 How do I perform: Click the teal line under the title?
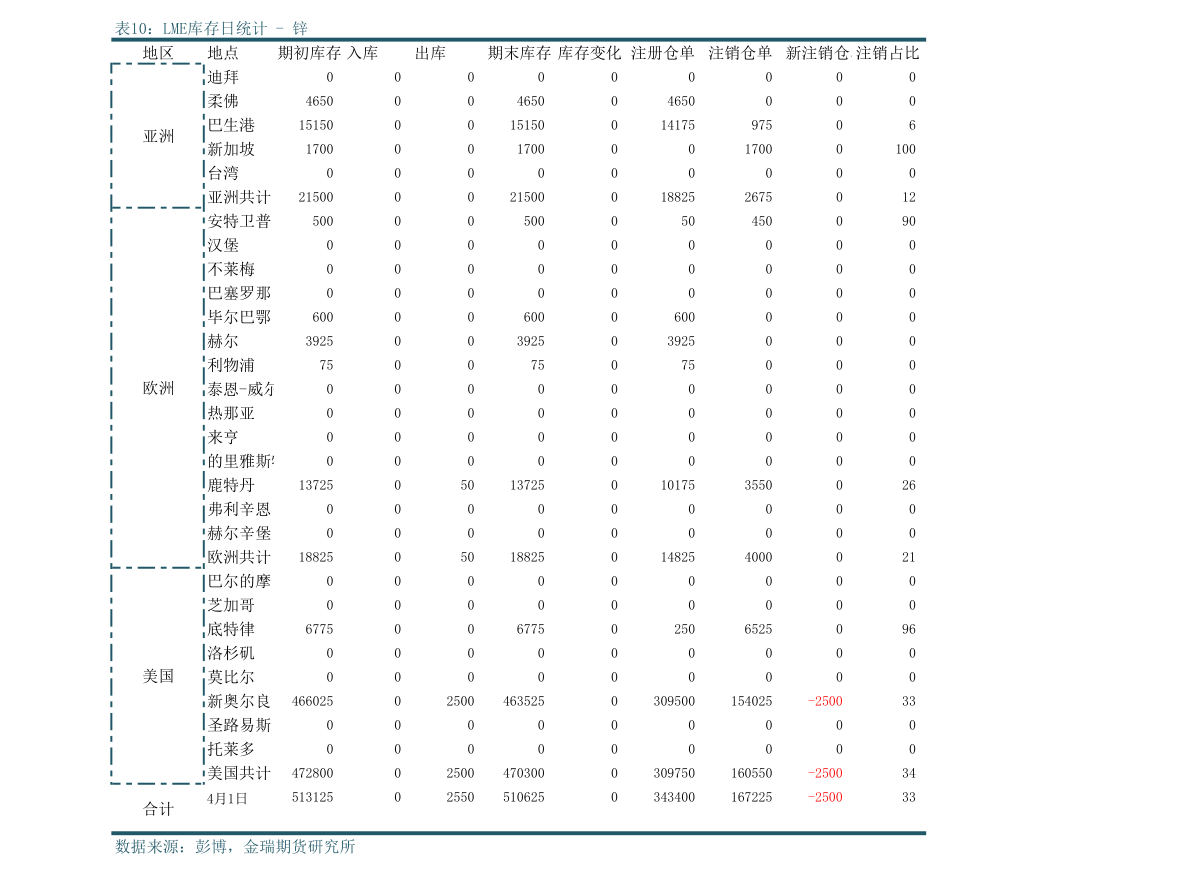(518, 39)
